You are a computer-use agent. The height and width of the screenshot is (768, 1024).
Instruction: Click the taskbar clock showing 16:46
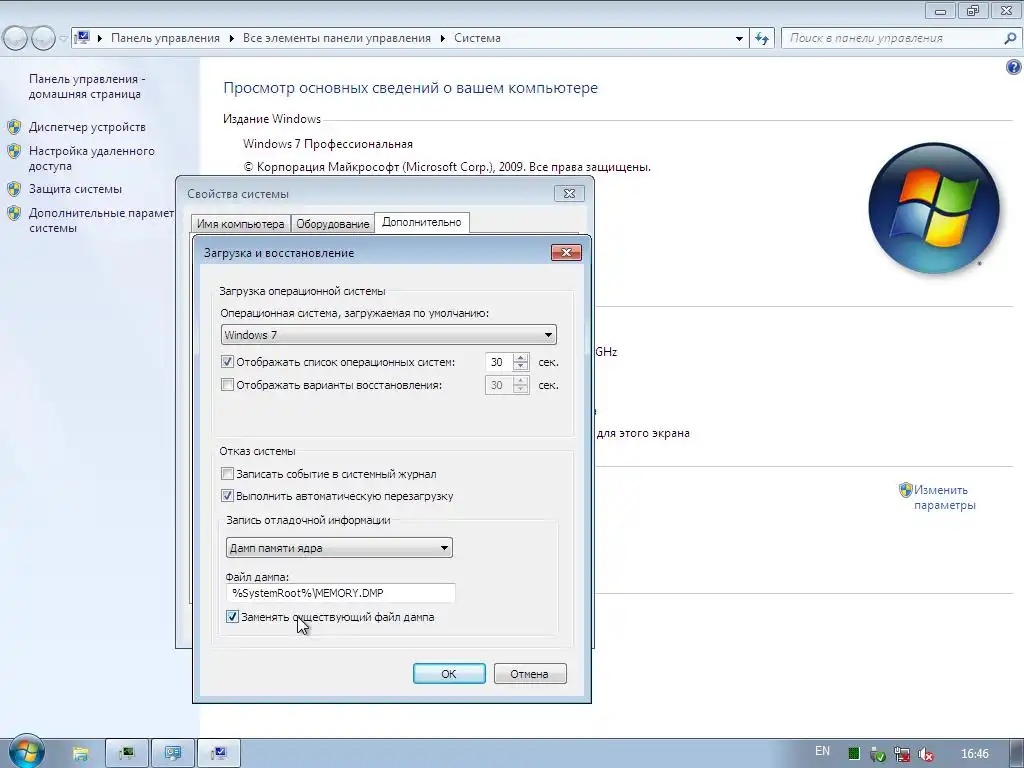coord(975,754)
